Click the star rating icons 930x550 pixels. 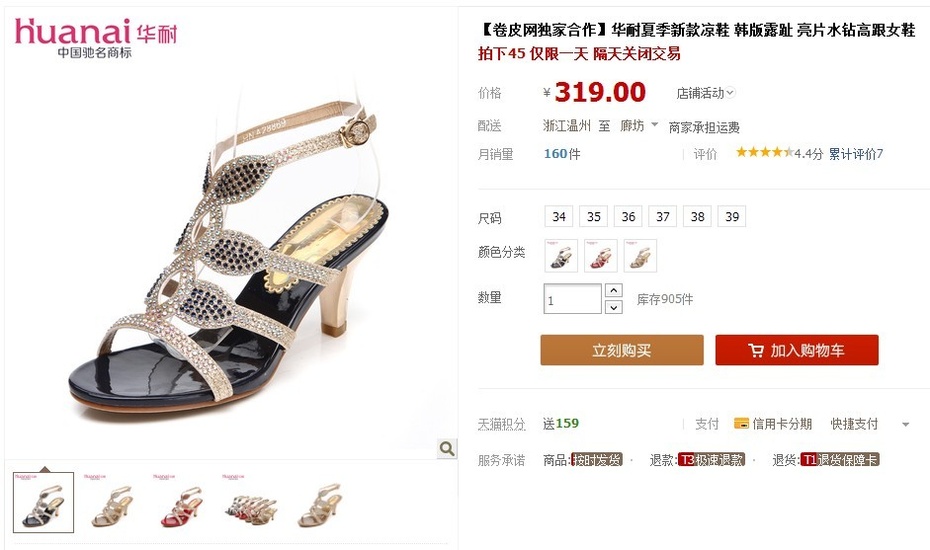click(765, 152)
